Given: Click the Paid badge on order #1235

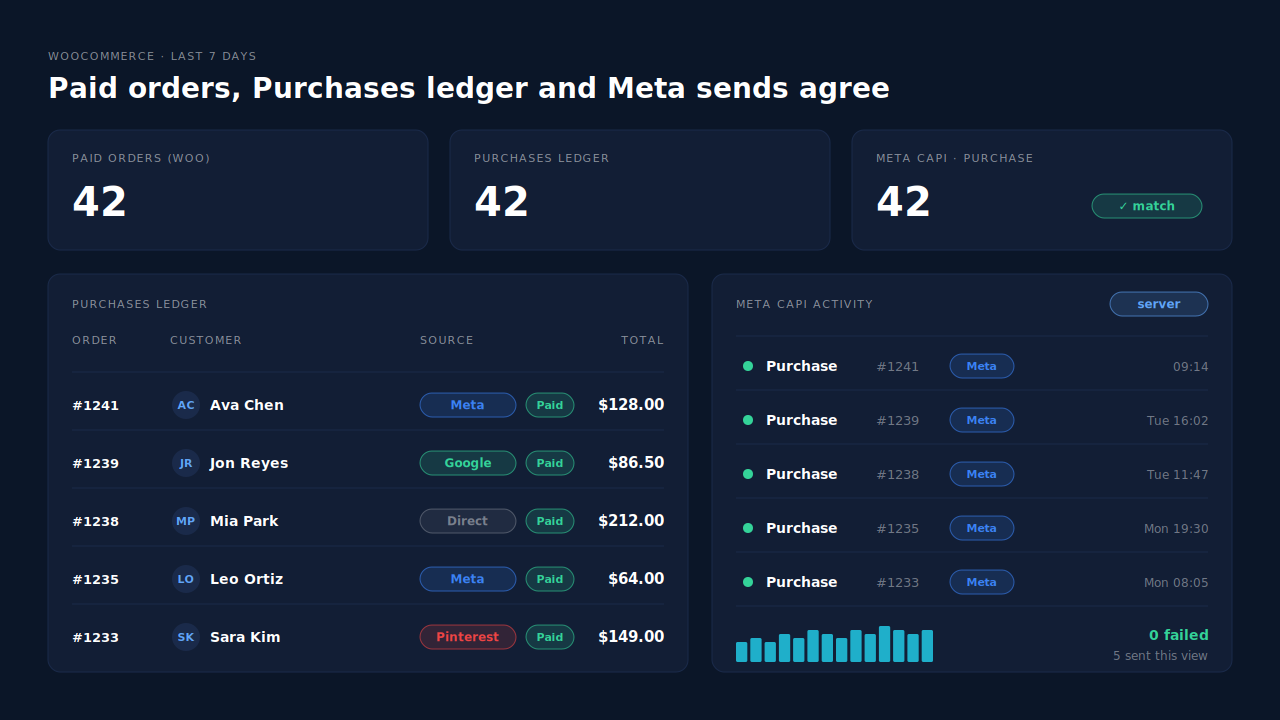Looking at the screenshot, I should [x=550, y=579].
